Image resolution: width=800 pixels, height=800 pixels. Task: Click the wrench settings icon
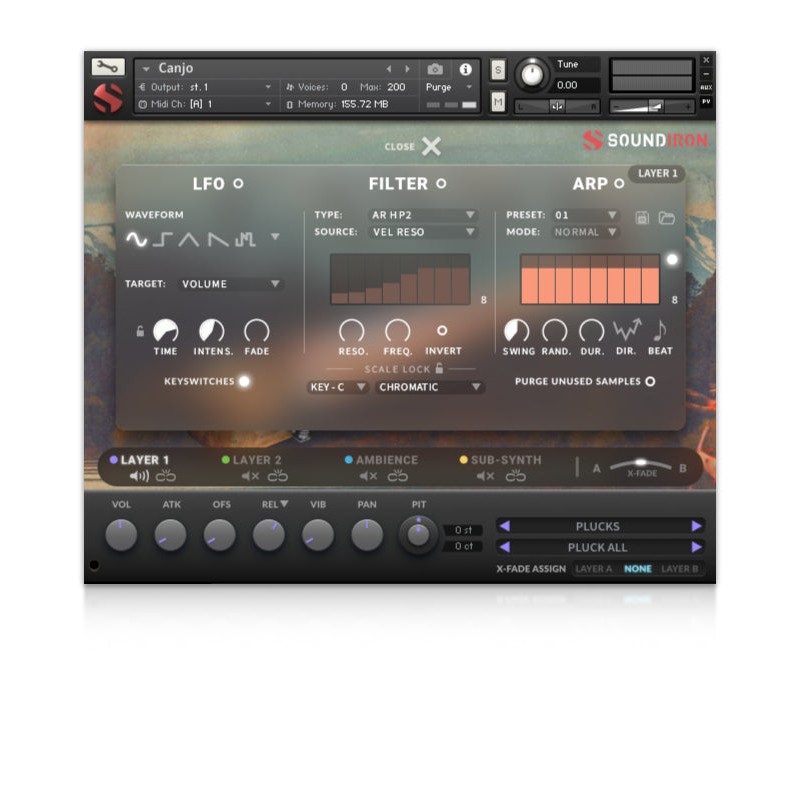click(x=108, y=67)
